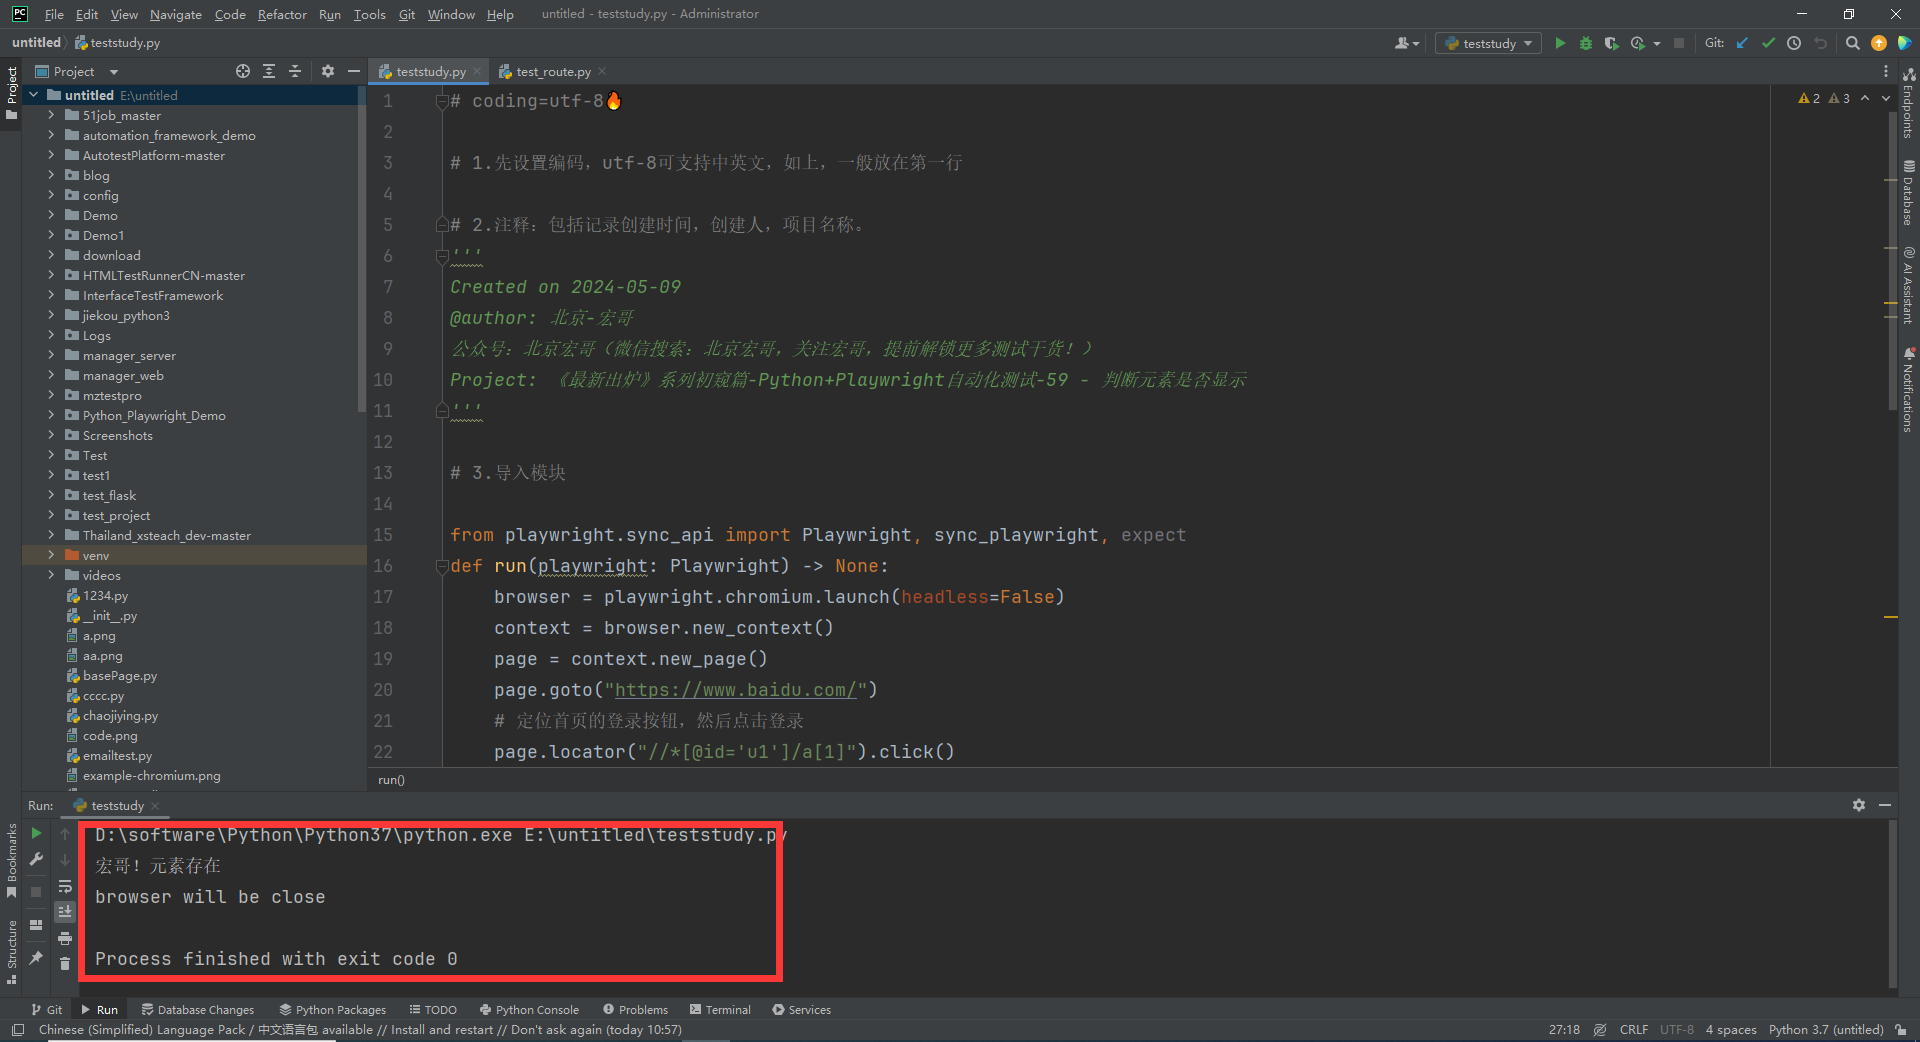
Task: Toggle the Notifications sidebar button
Action: pos(1909,390)
